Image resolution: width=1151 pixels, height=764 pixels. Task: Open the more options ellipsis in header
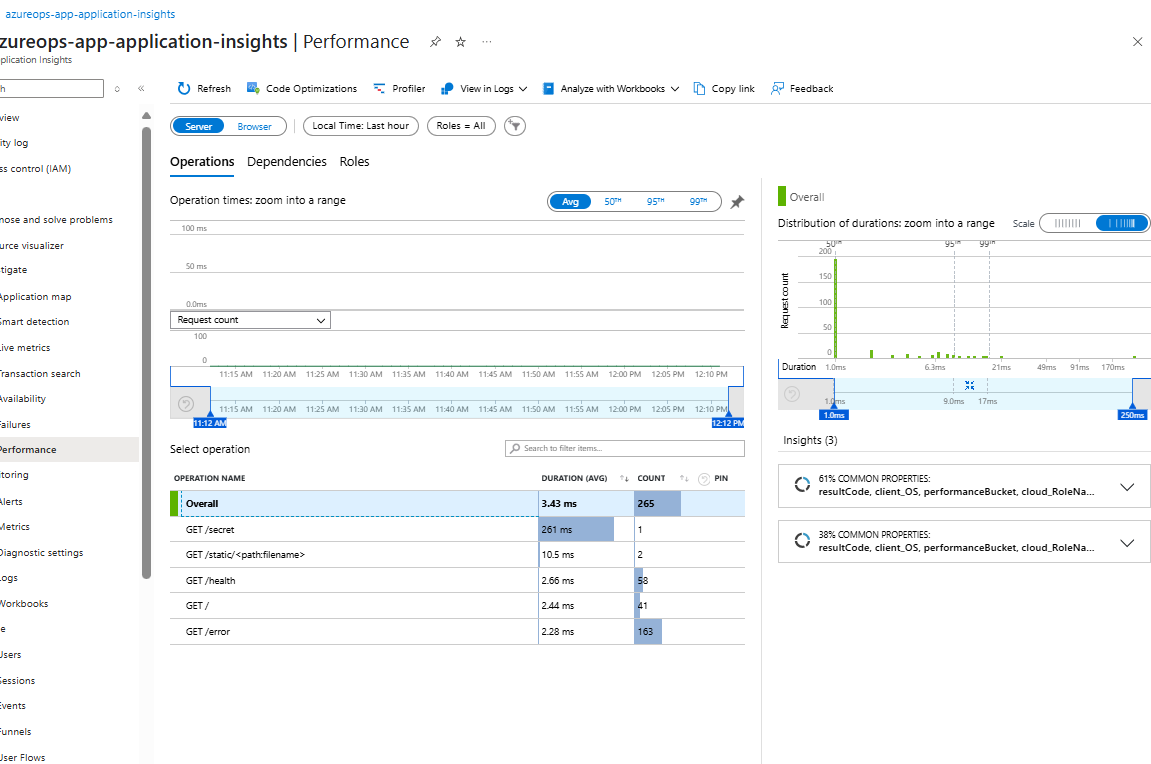pos(487,42)
